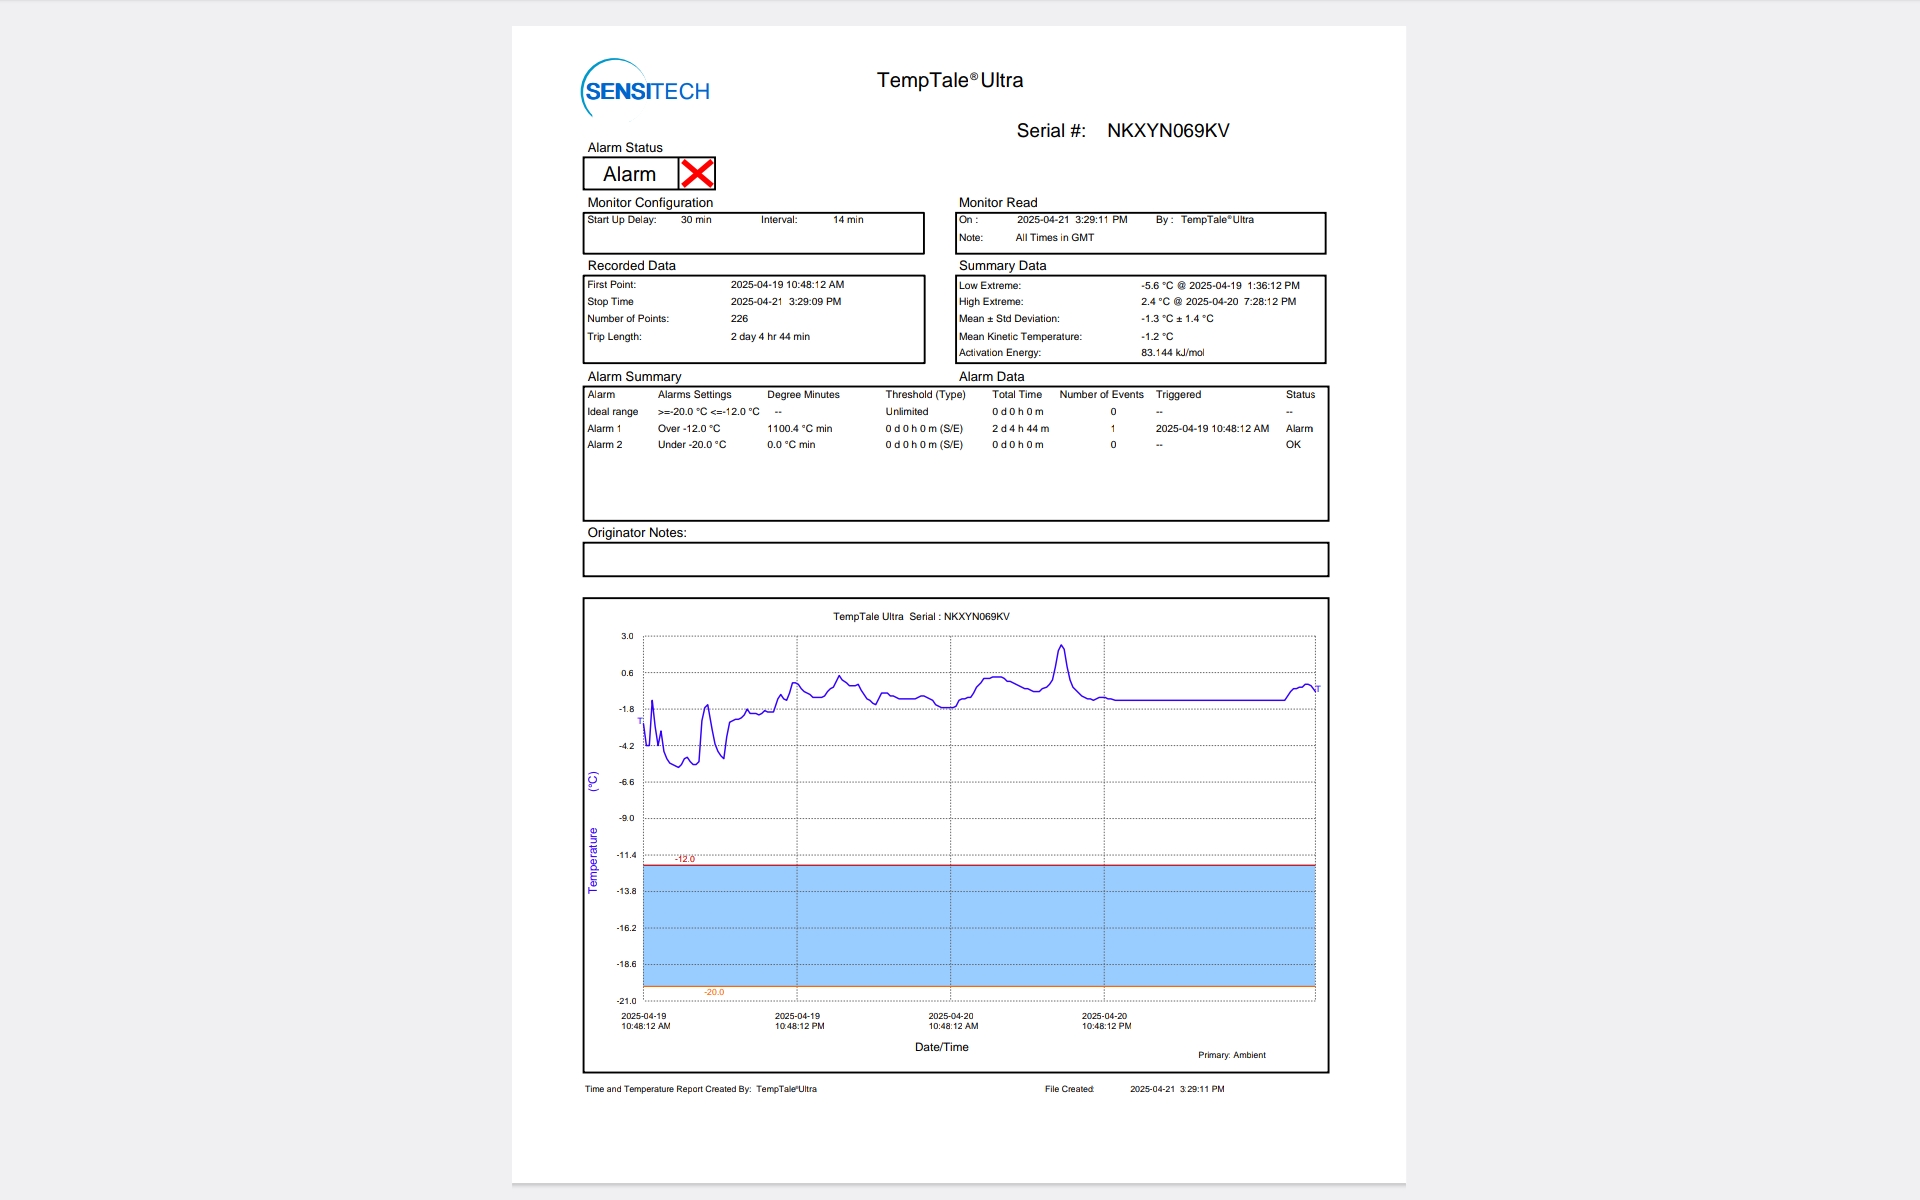Click the Temperature y-axis label

pyautogui.click(x=592, y=860)
